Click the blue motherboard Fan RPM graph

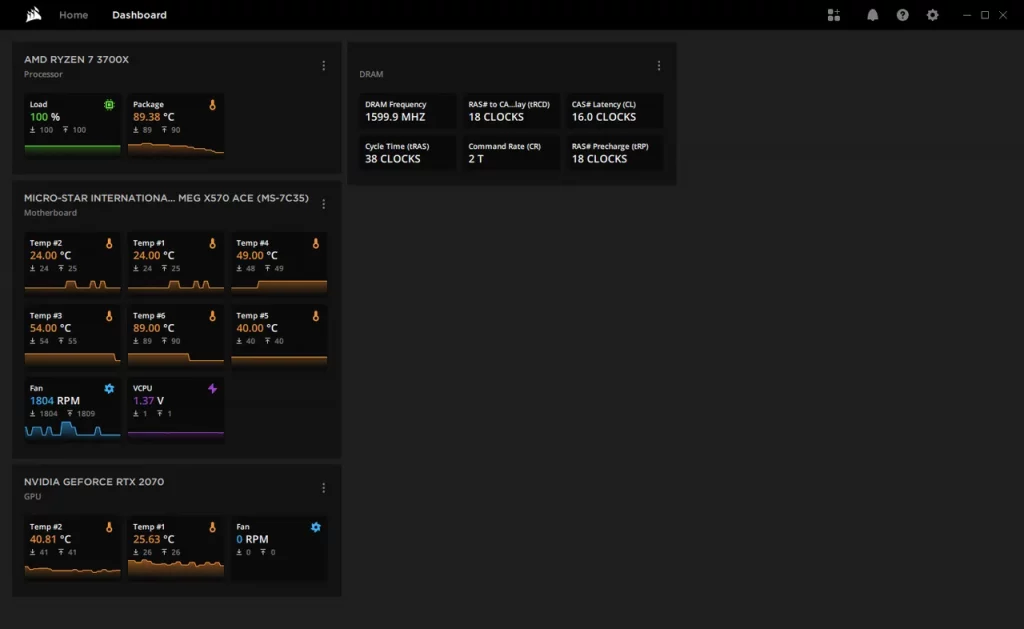(x=72, y=428)
